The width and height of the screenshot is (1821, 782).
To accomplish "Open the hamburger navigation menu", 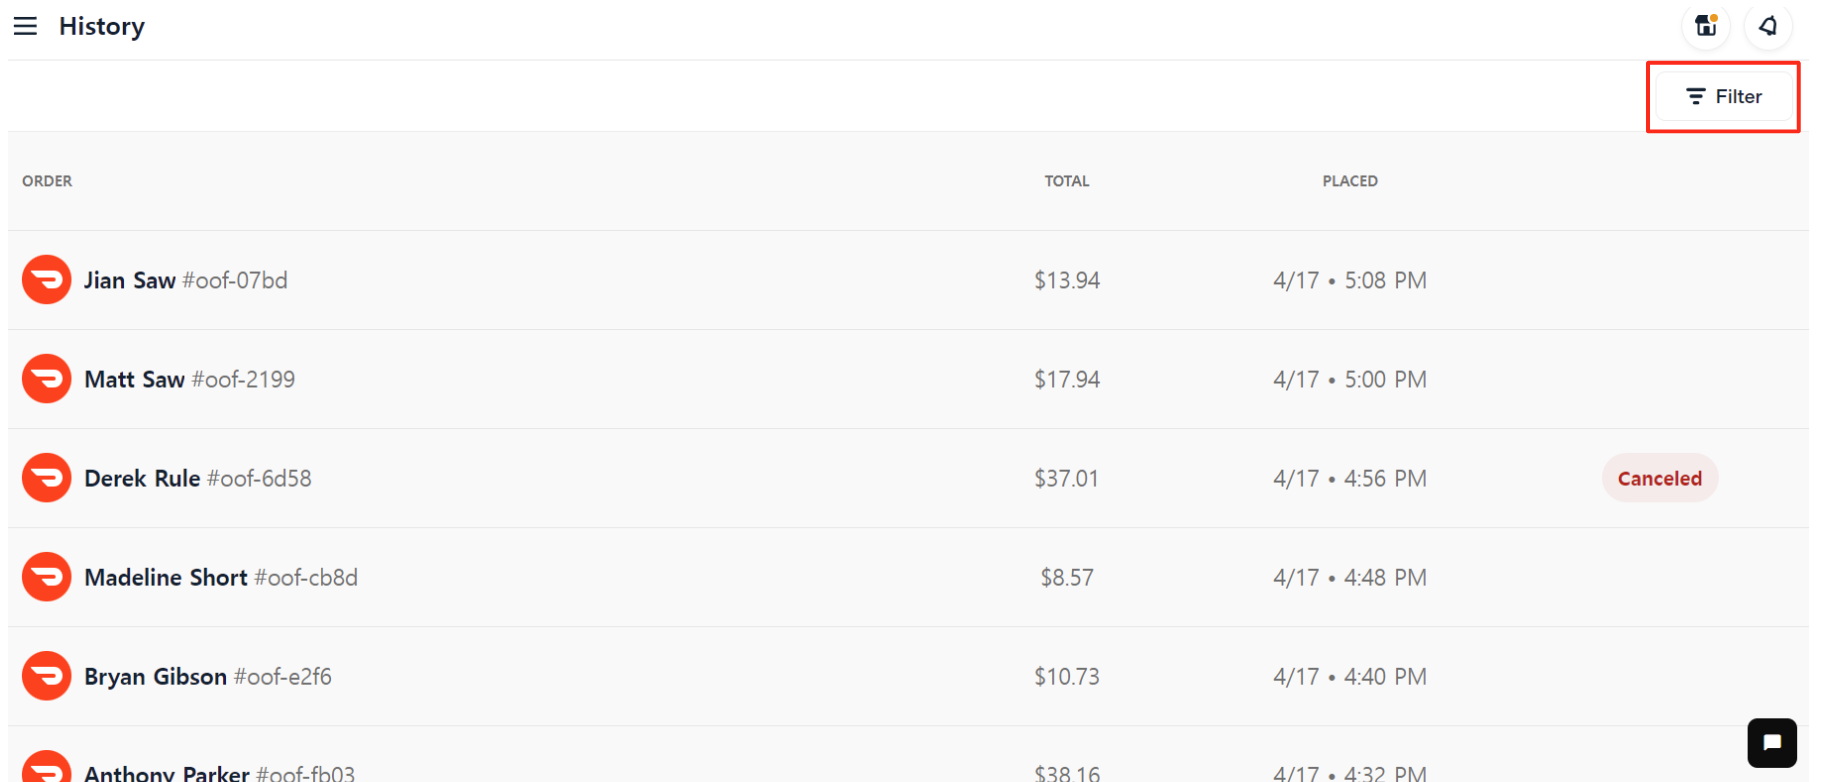I will (25, 26).
